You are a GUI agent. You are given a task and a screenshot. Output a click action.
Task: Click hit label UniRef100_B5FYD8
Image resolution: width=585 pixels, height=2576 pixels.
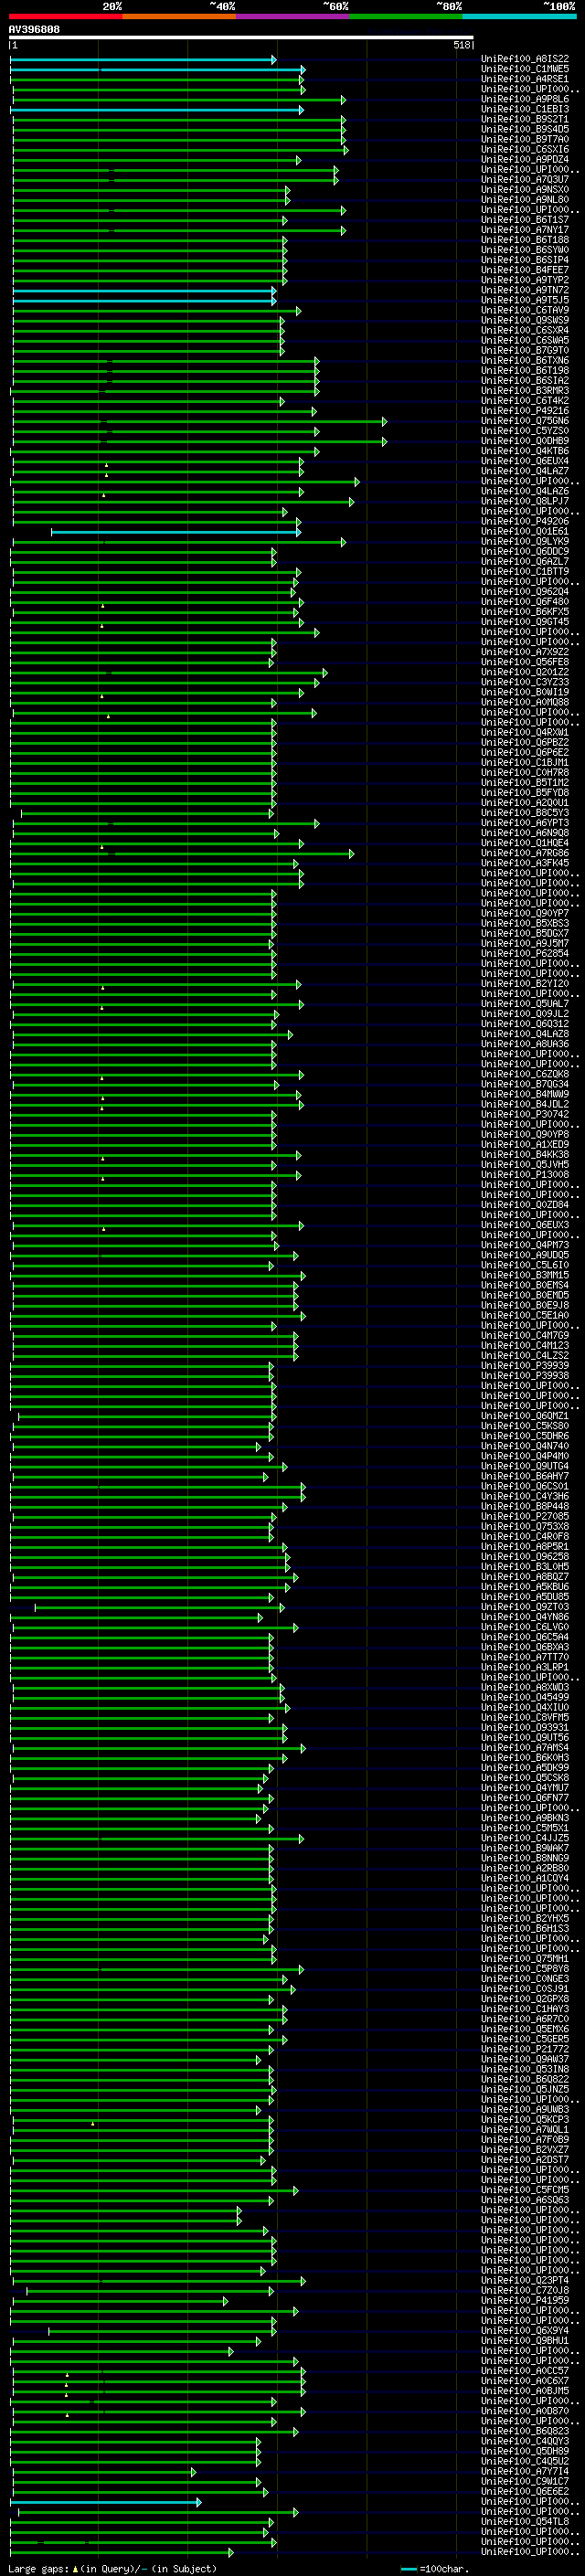525,793
